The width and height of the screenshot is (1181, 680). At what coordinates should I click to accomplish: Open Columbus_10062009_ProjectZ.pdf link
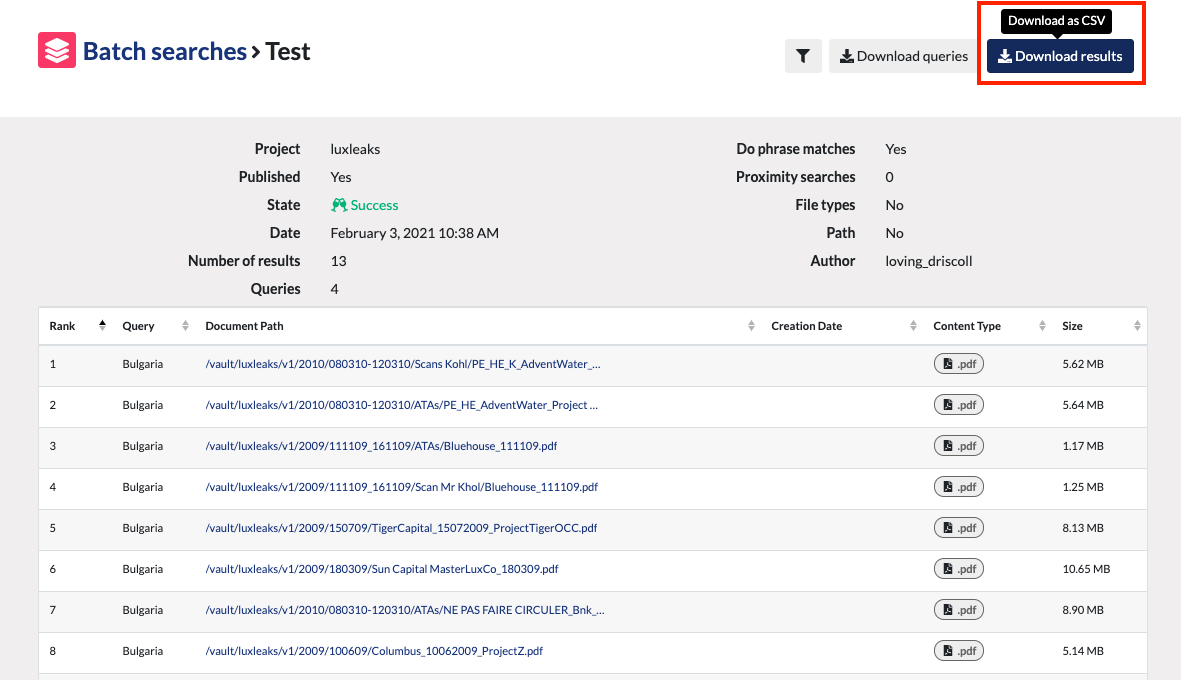click(x=374, y=651)
